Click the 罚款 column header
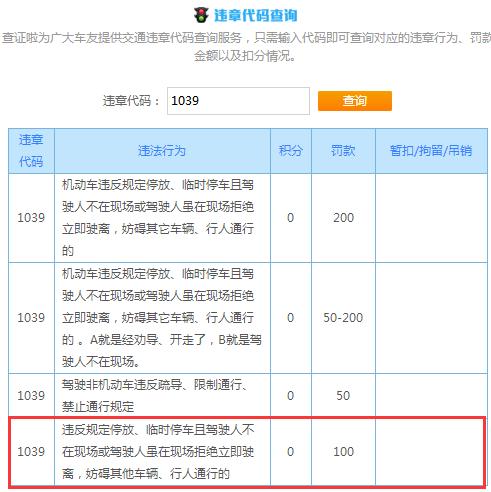The image size is (491, 492). (343, 151)
